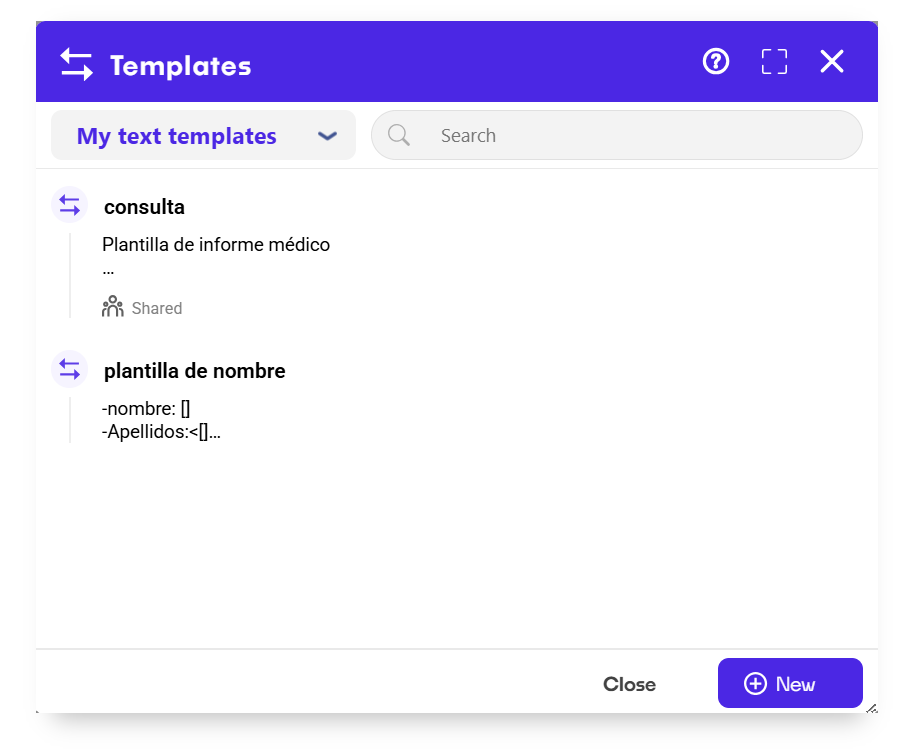Click the Close button

coord(629,684)
